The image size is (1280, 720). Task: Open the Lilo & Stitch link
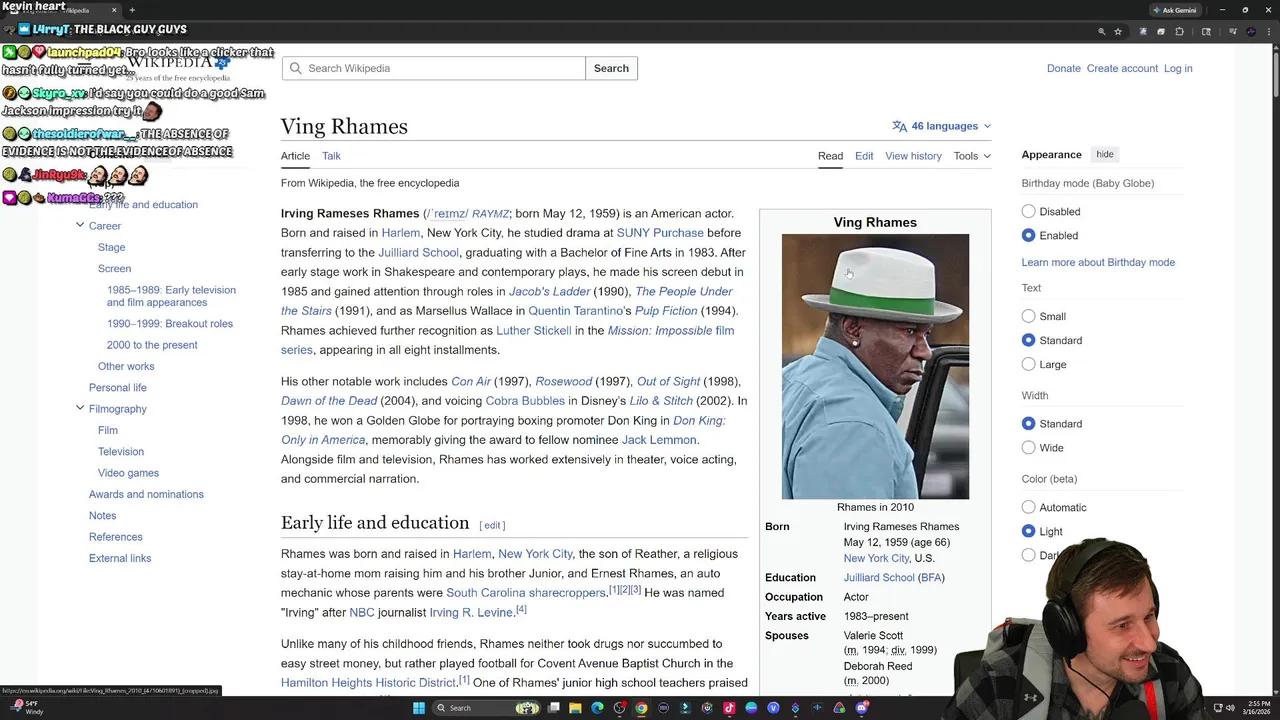(662, 401)
